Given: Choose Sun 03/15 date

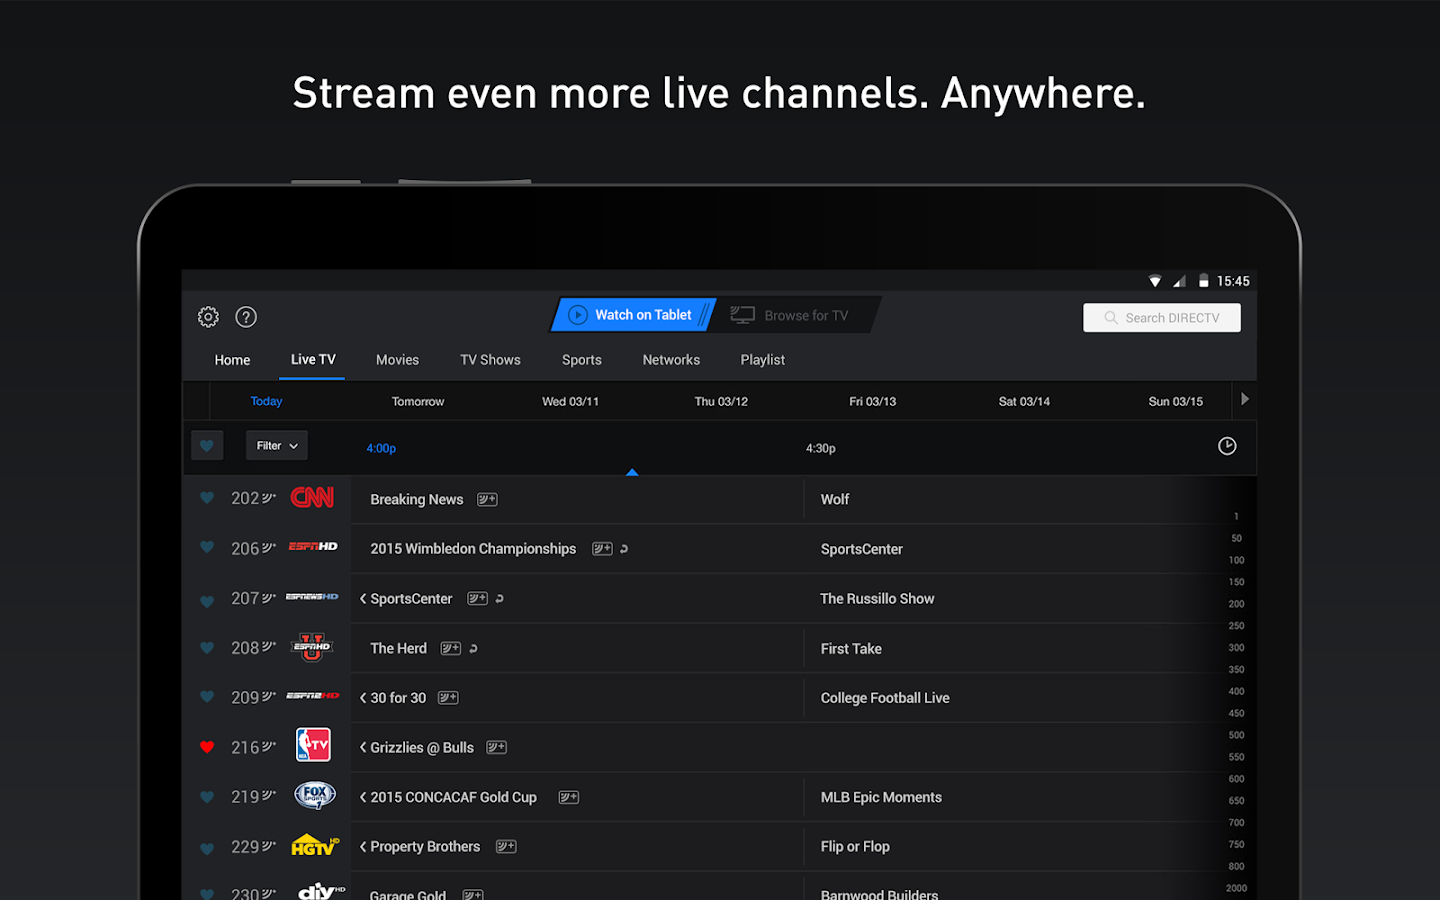Looking at the screenshot, I should coord(1176,401).
